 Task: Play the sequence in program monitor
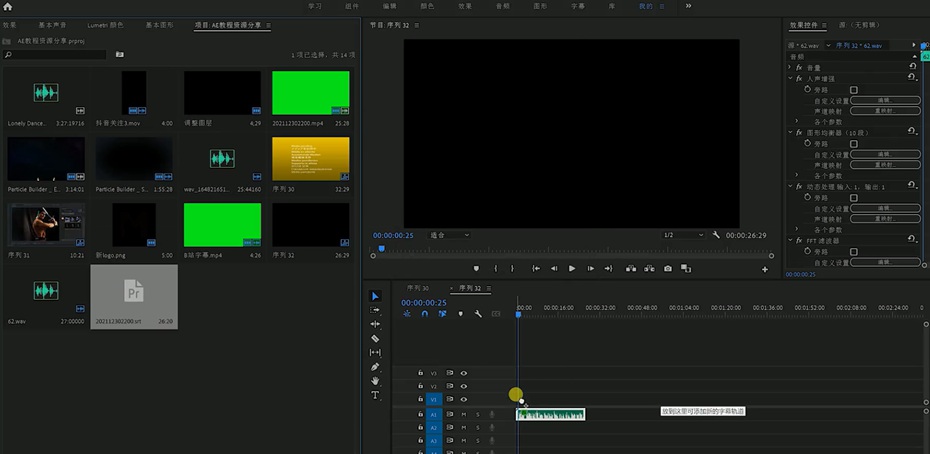[572, 268]
